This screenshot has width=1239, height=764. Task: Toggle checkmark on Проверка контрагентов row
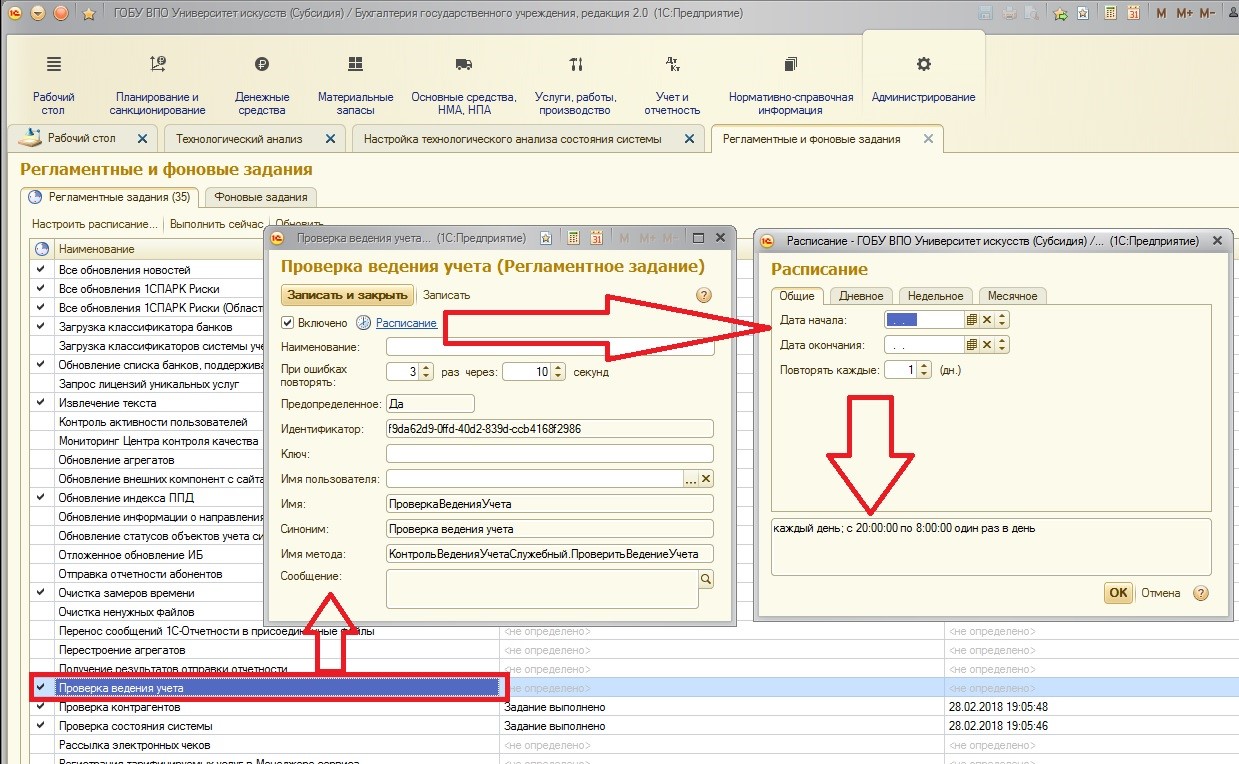(41, 707)
